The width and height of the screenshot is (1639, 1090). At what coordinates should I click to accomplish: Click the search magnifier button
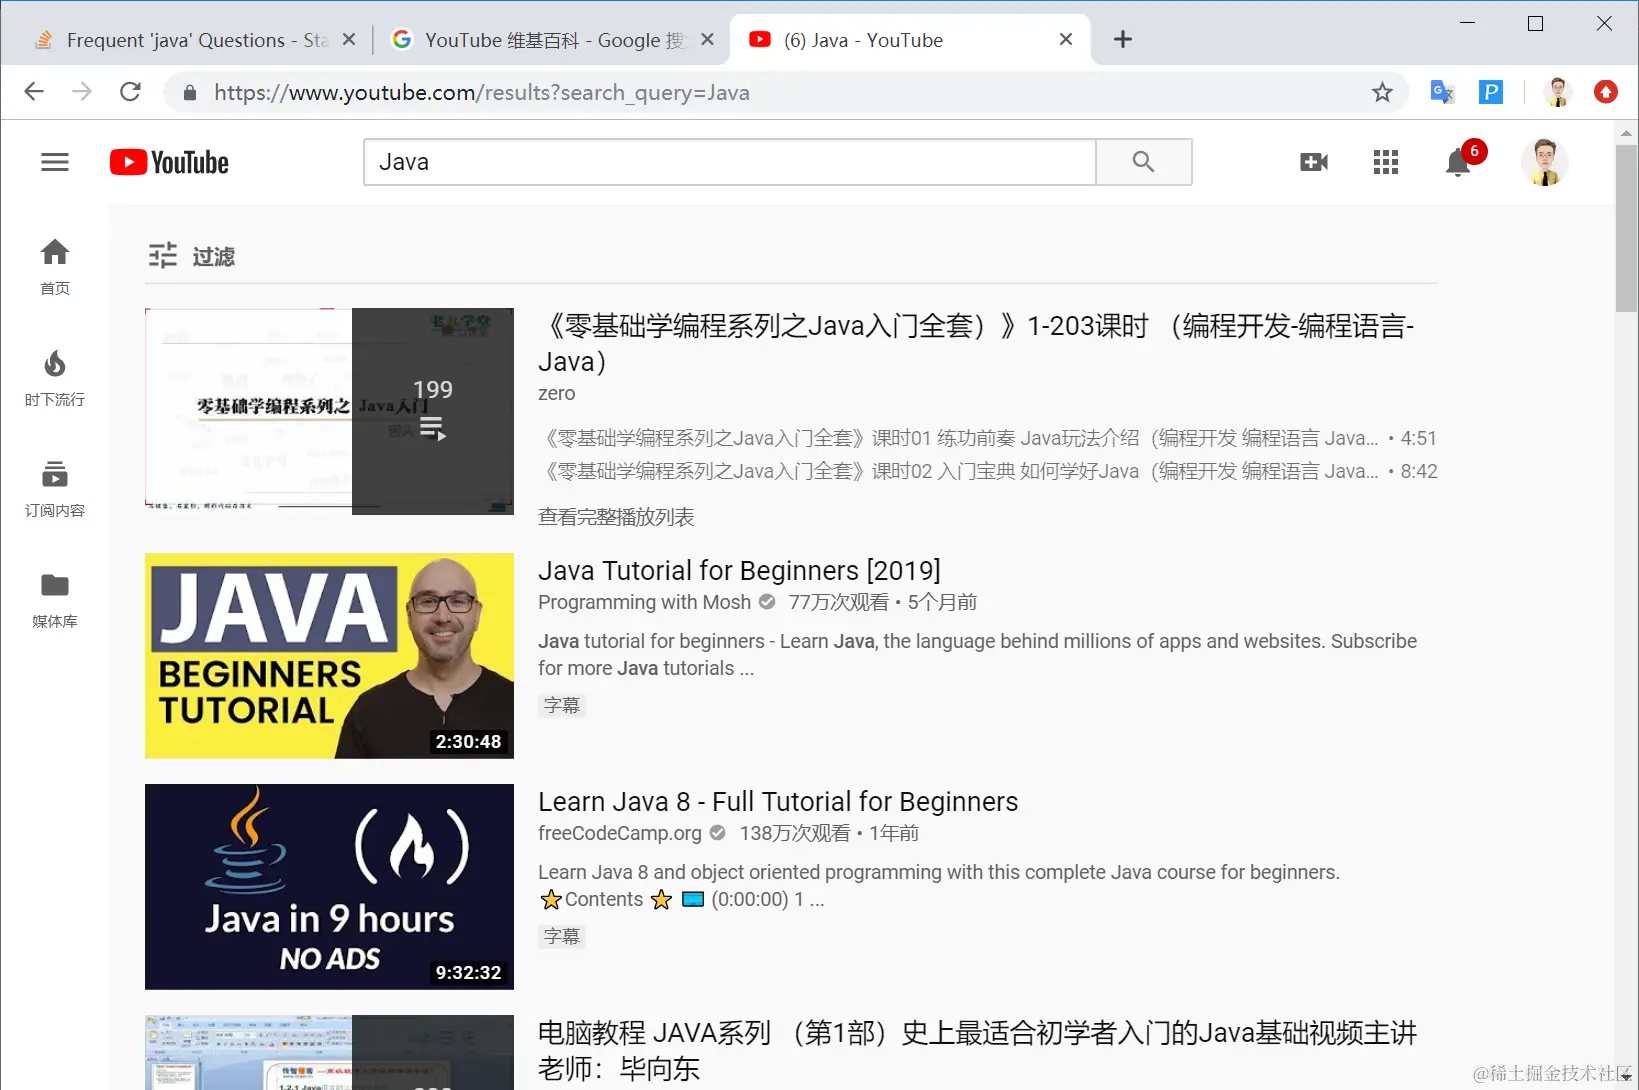1144,162
